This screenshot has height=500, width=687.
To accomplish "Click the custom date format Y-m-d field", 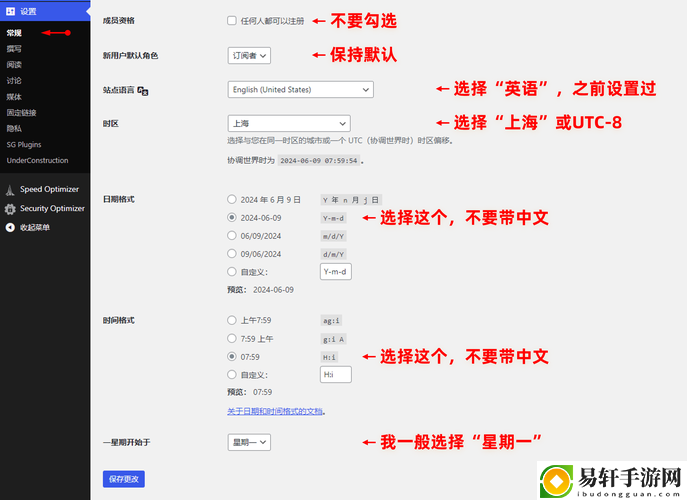I will 336,272.
